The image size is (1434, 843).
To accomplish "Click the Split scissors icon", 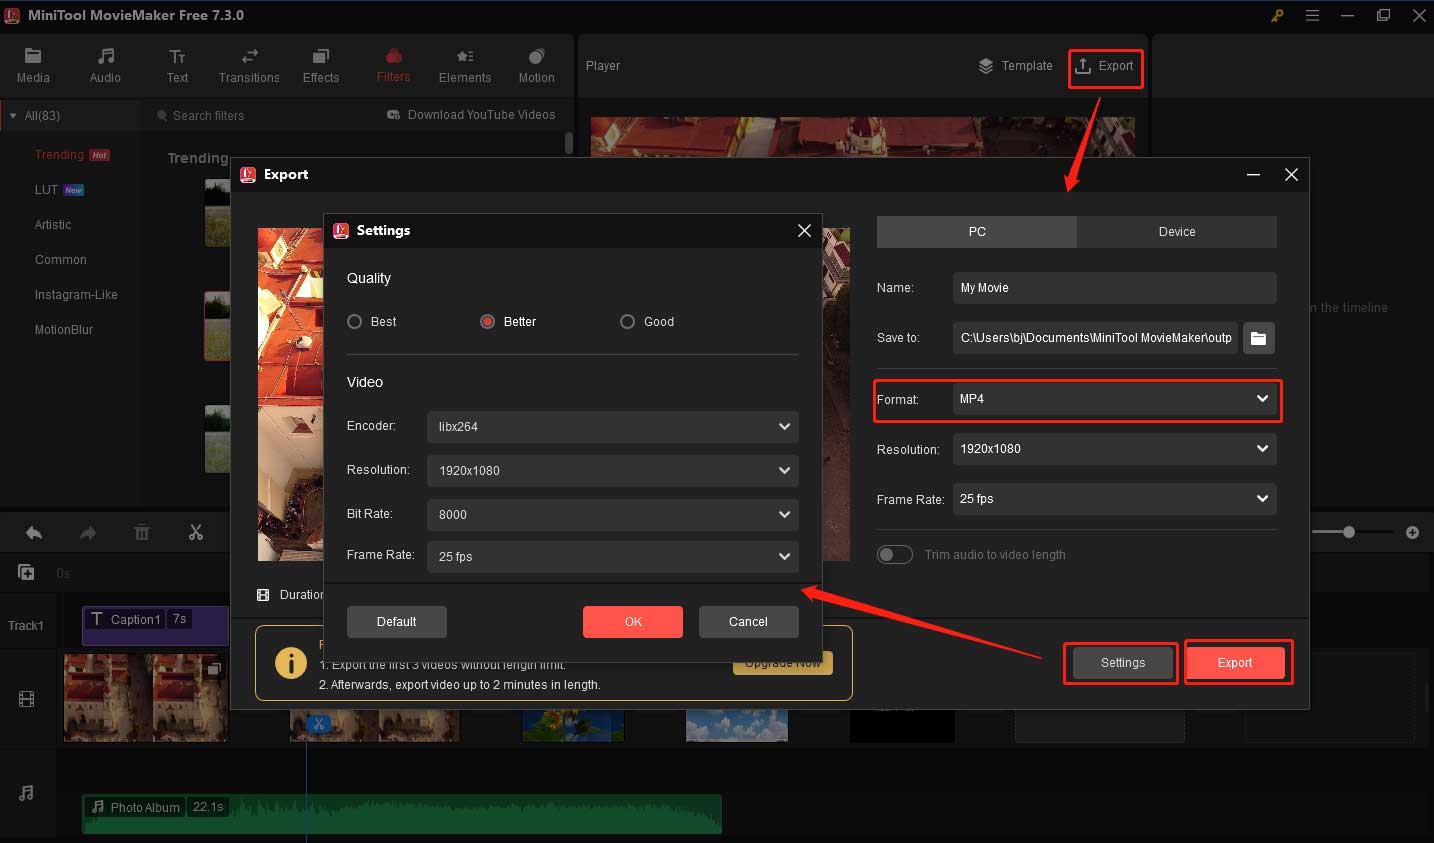I will coord(196,533).
